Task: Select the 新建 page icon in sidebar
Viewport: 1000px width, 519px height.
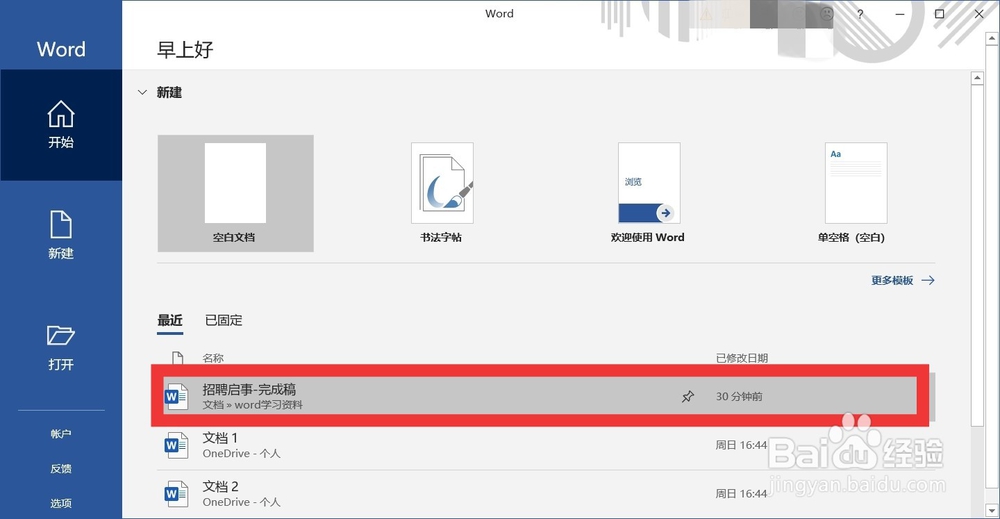Action: (x=61, y=224)
